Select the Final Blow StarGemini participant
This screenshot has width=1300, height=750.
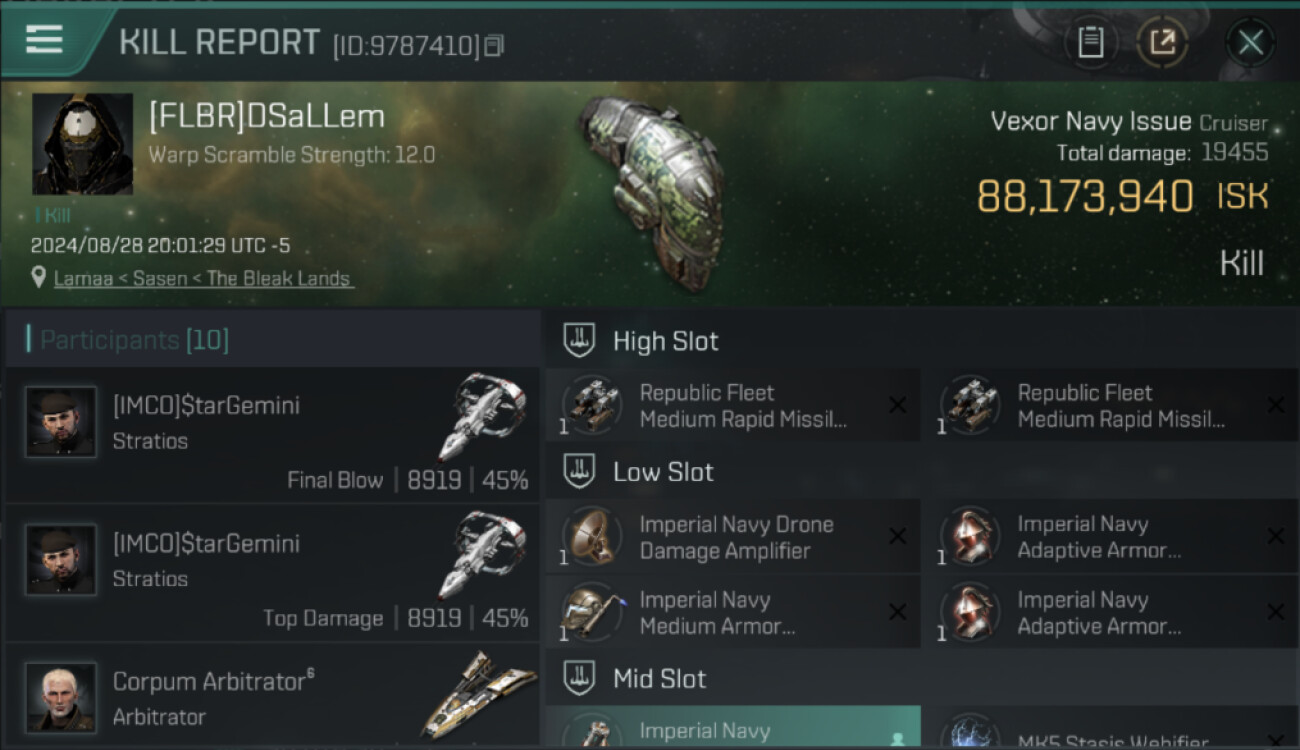(272, 435)
